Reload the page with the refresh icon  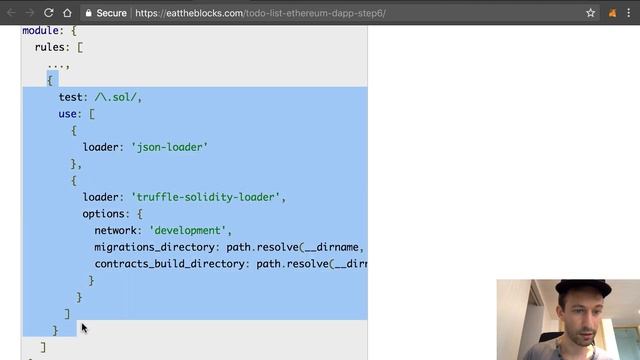click(x=49, y=13)
